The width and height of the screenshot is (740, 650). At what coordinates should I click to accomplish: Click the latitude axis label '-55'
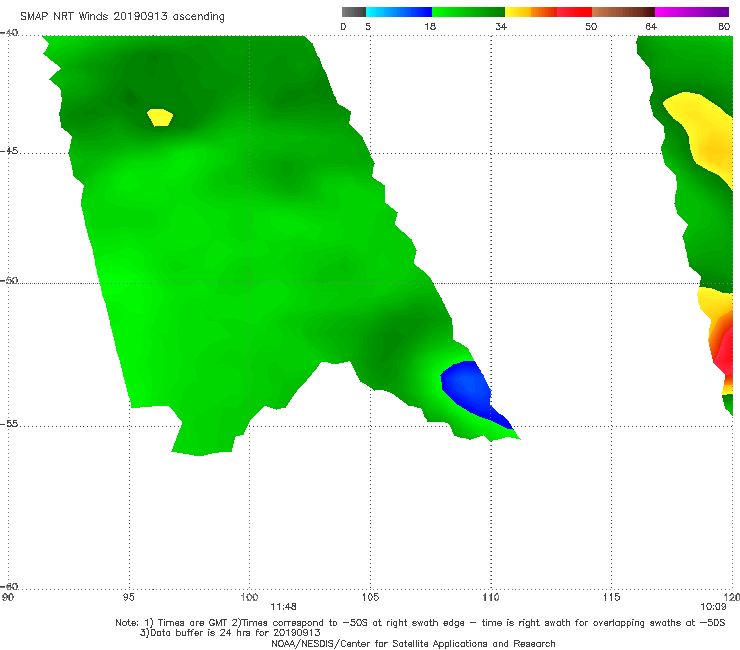click(x=9, y=423)
